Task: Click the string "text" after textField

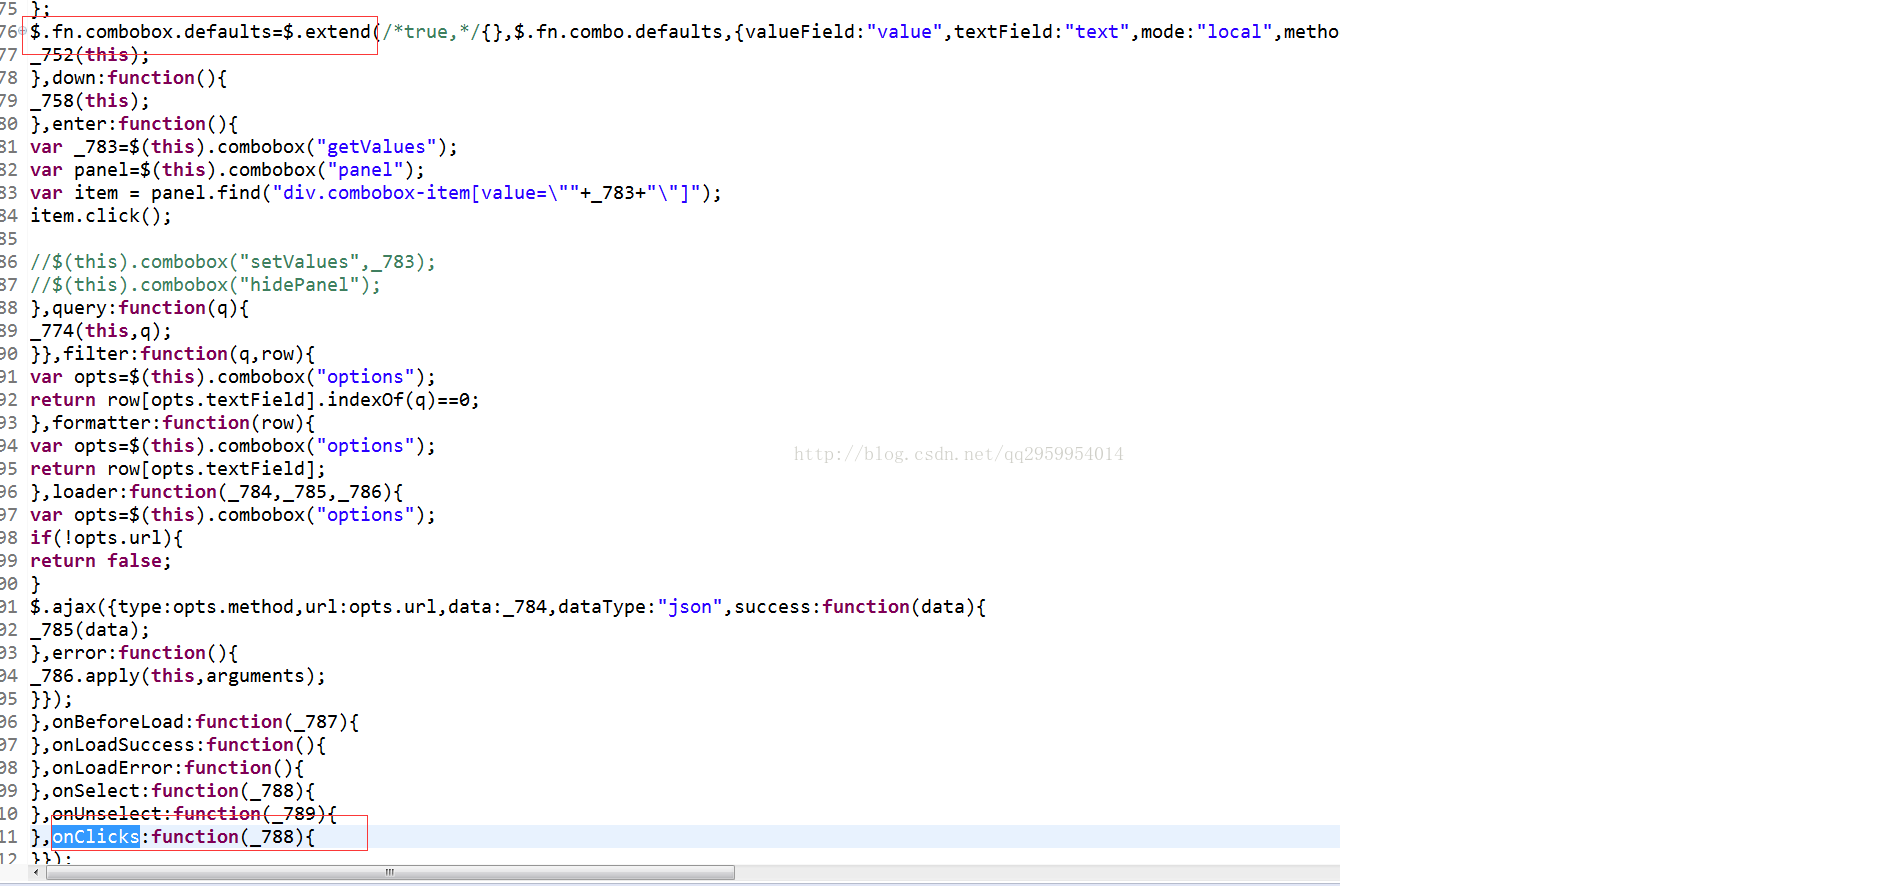Action: (x=1097, y=32)
